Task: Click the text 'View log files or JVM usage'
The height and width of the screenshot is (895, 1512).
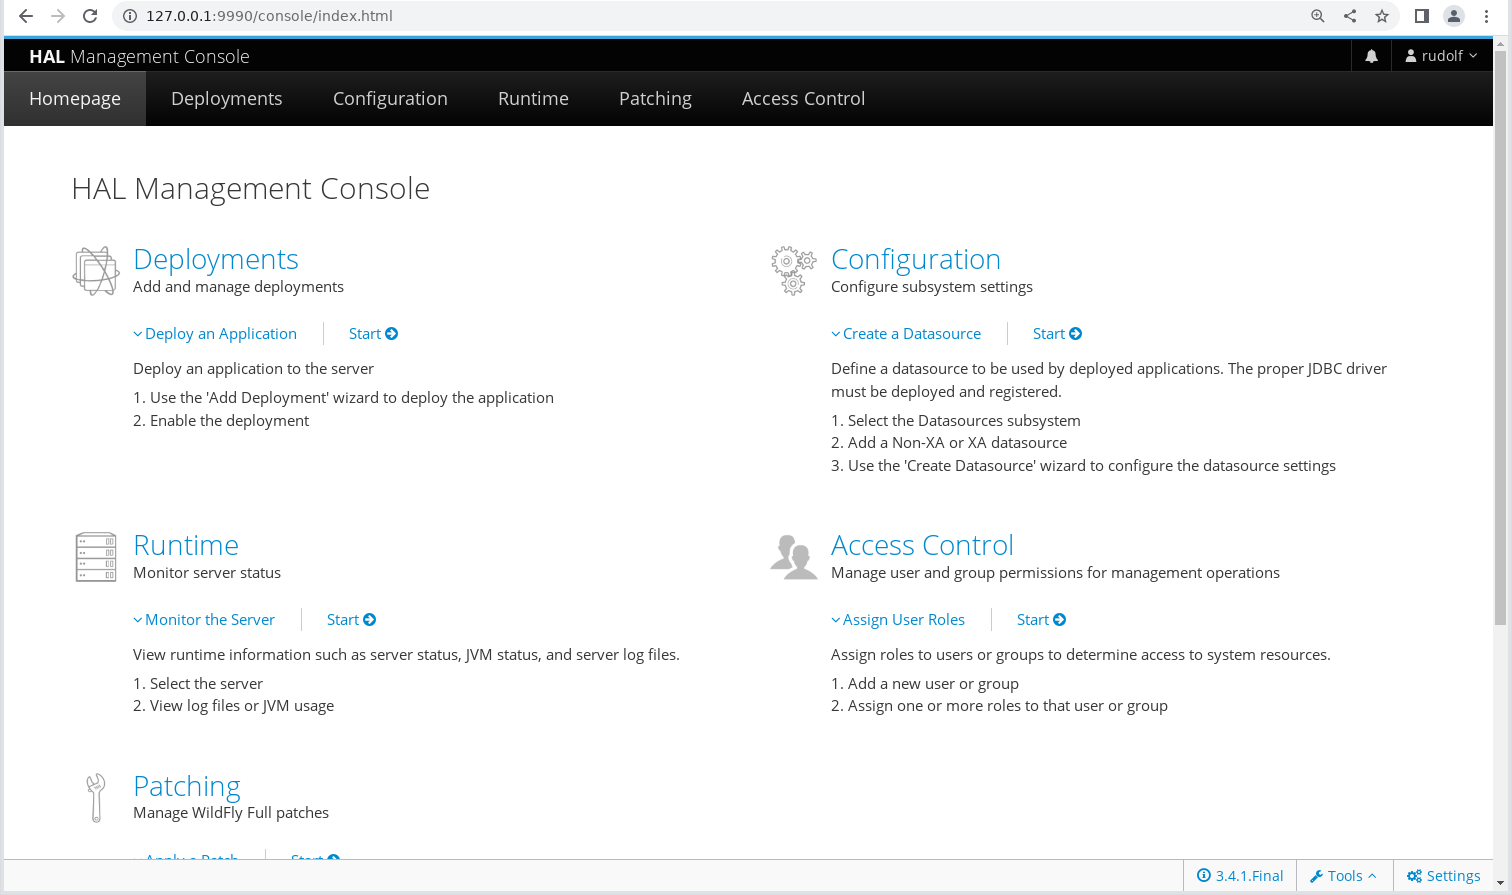Action: tap(242, 706)
